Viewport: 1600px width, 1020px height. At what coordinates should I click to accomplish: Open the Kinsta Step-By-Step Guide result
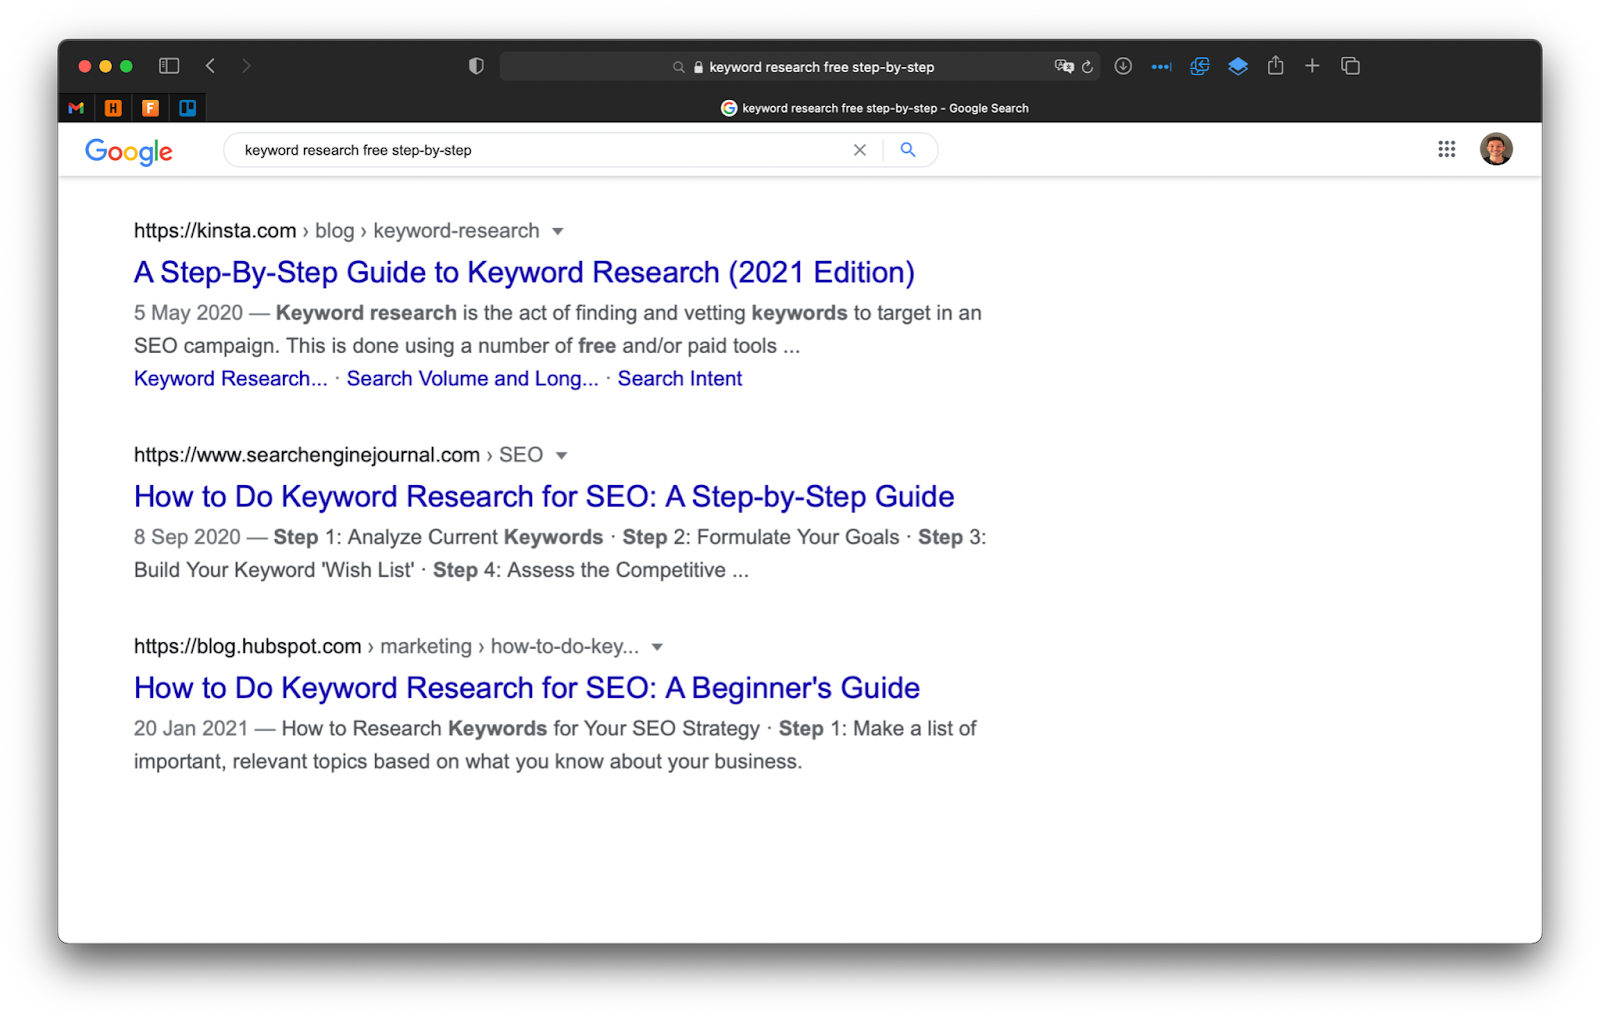524,272
